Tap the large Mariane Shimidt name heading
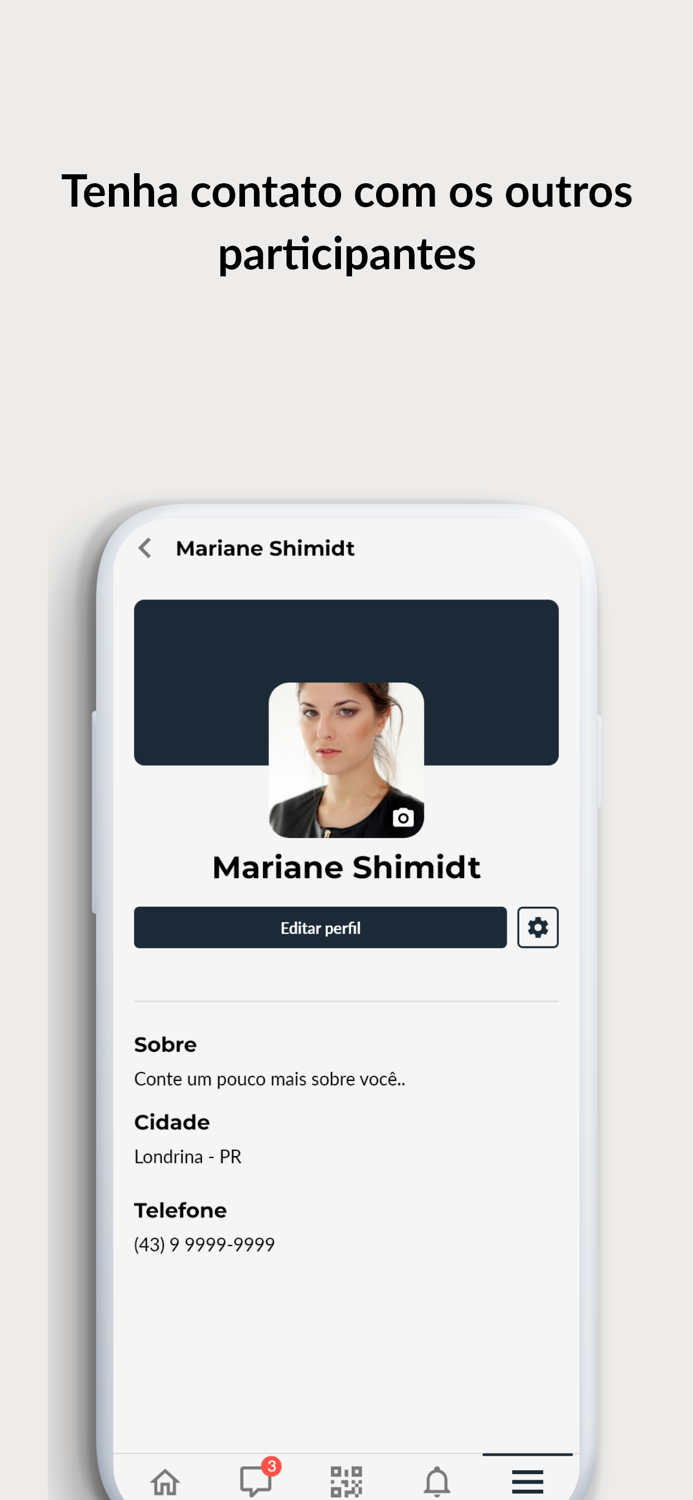This screenshot has height=1500, width=693. coord(346,867)
